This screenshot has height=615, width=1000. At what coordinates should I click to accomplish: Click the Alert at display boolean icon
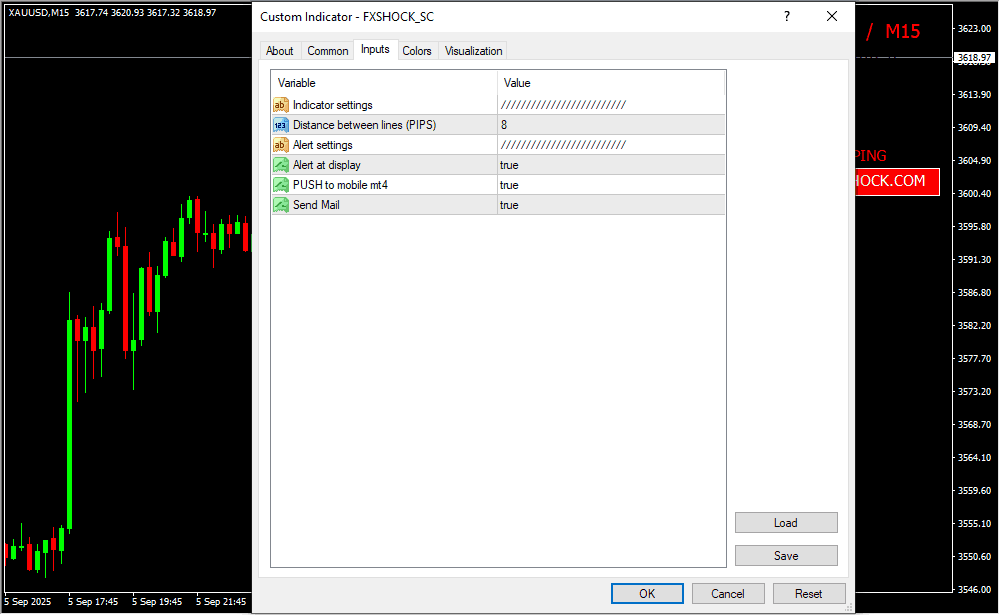(280, 165)
